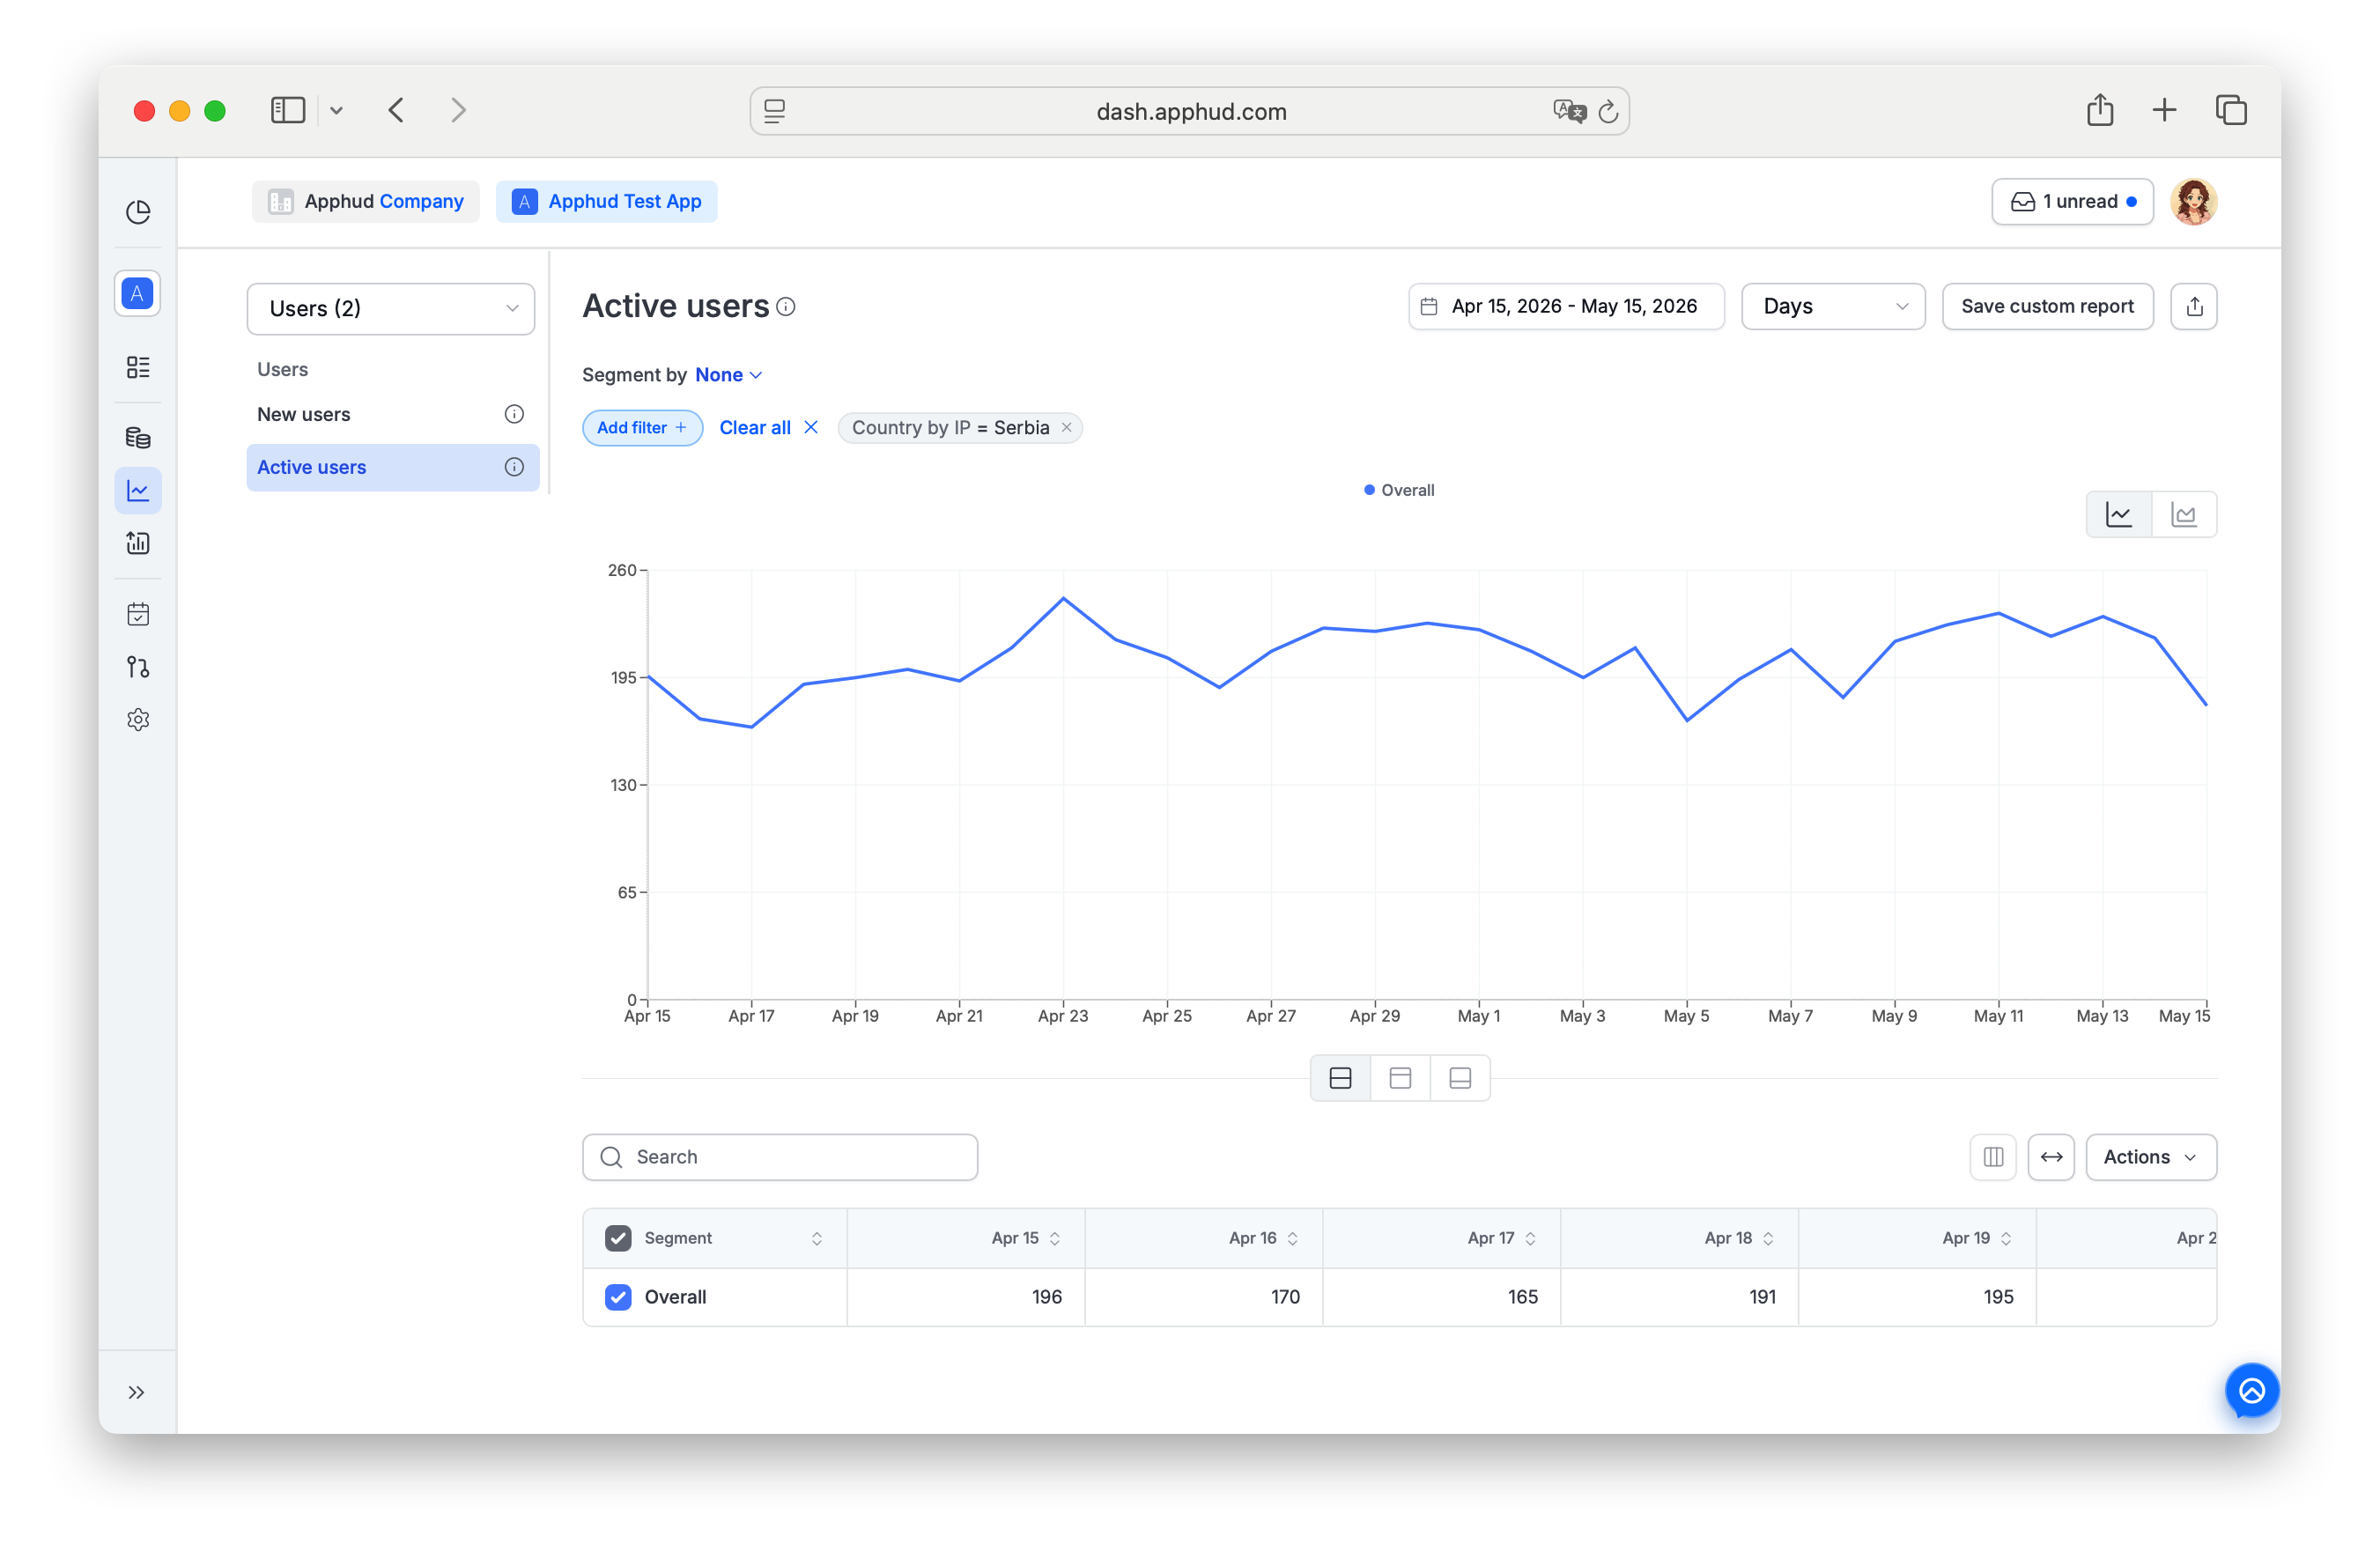Viewport: 2380px width, 1566px height.
Task: Show table-only layout
Action: pos(1460,1078)
